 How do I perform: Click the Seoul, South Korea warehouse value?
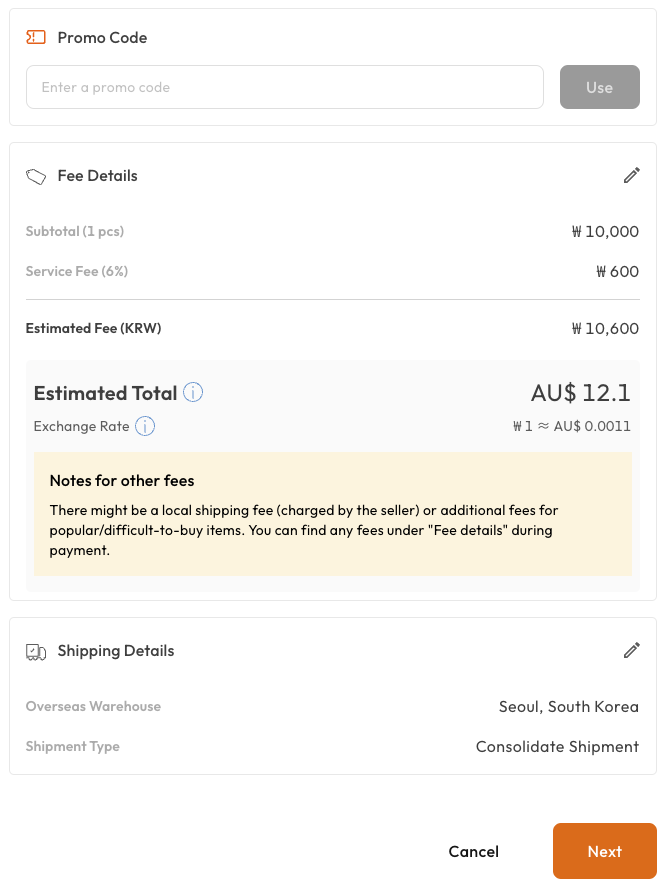click(568, 707)
